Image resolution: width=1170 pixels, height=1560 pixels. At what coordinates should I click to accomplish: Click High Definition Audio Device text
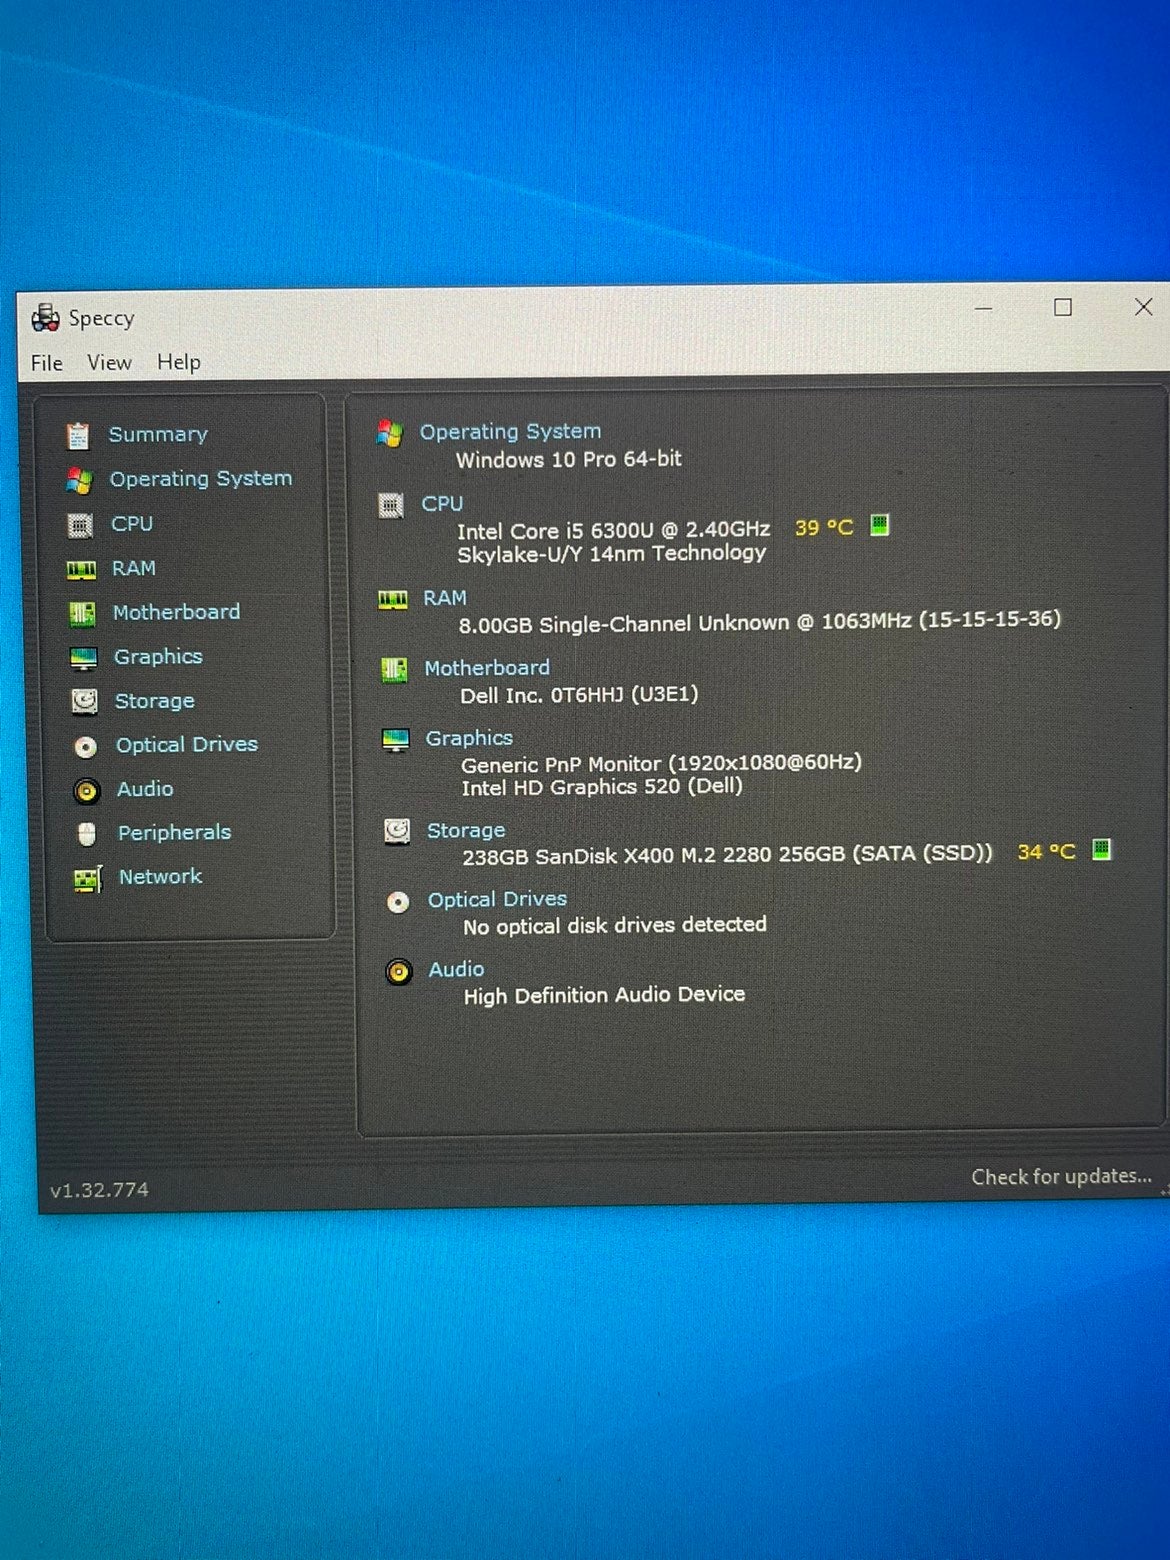(604, 996)
